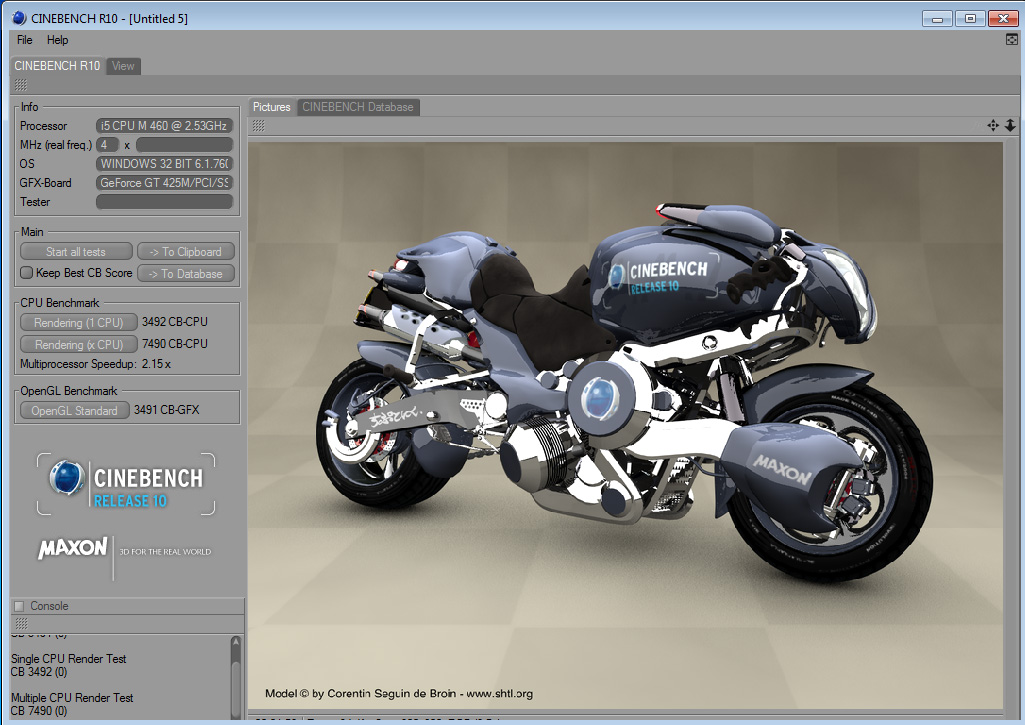Click the empty MHz real frequency field

(184, 145)
